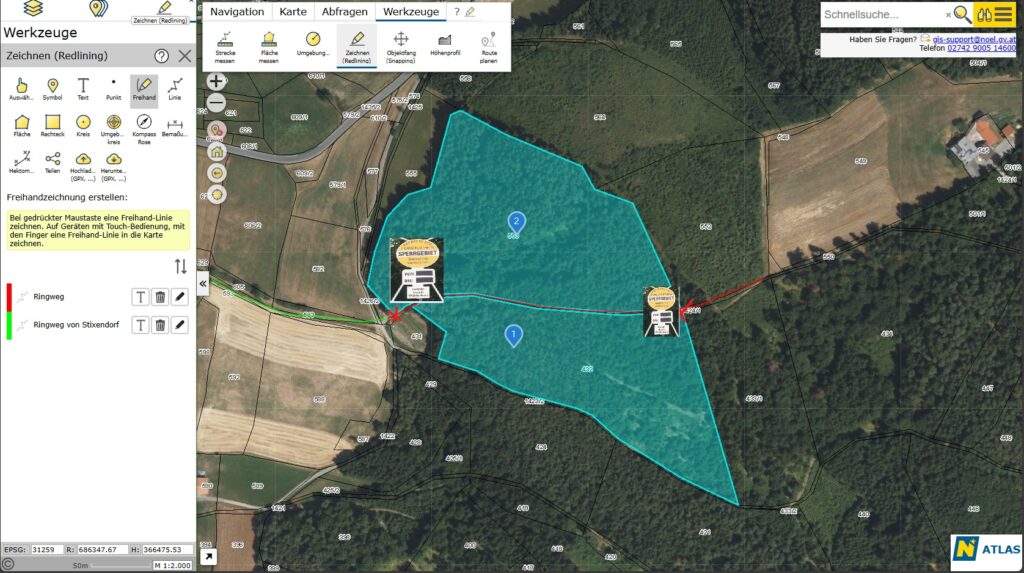This screenshot has width=1024, height=573.
Task: Click the green Ringweg von Stixendorf color bar
Action: [x=10, y=325]
